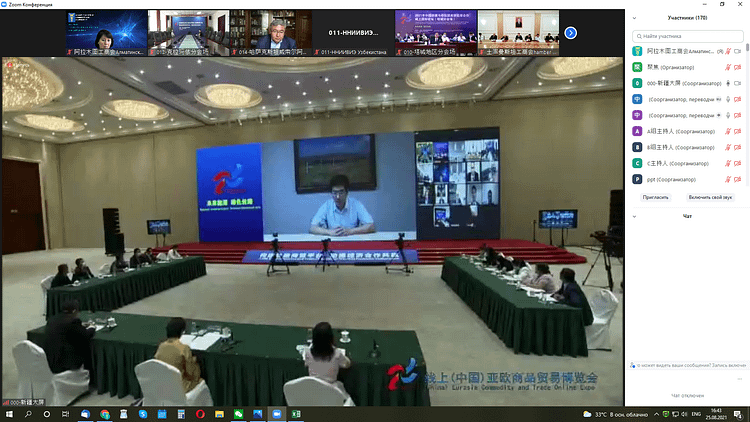Open Task View in taskbar
The image size is (750, 422).
(x=66, y=414)
